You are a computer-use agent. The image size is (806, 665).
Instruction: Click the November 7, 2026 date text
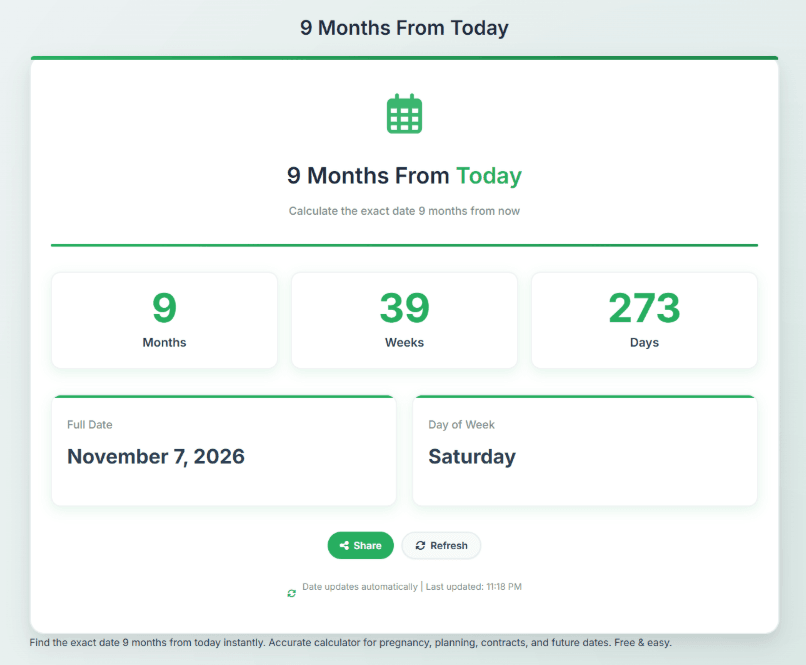pos(156,456)
